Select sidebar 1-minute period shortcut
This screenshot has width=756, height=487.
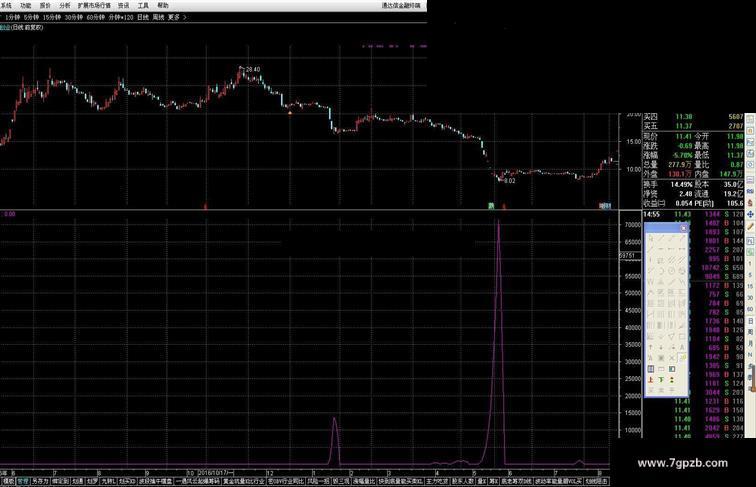tap(750, 264)
